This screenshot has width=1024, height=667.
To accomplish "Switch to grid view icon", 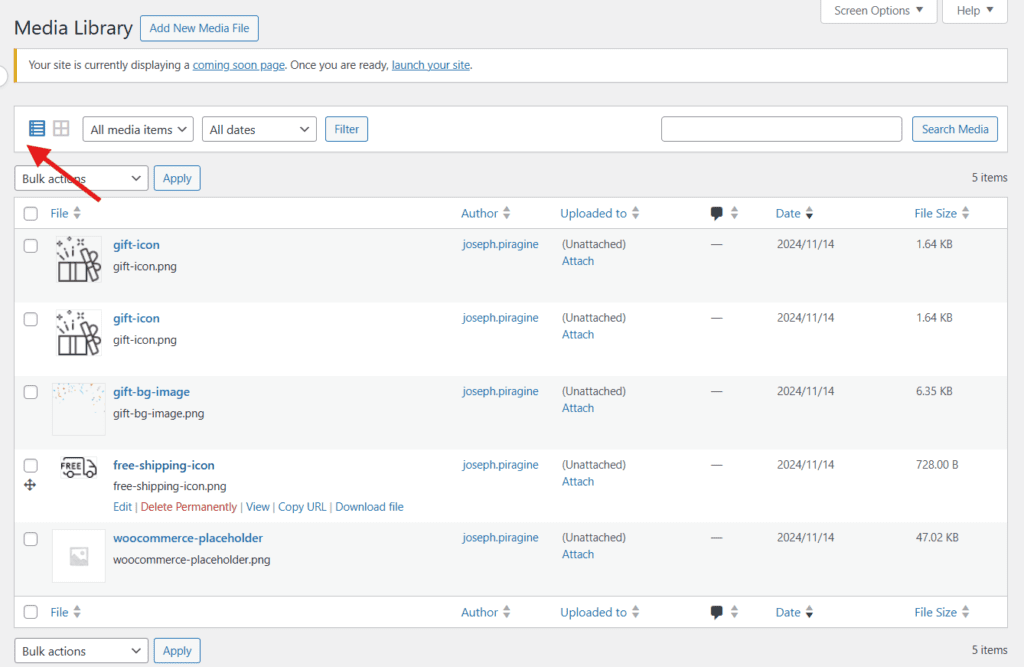I will point(61,128).
